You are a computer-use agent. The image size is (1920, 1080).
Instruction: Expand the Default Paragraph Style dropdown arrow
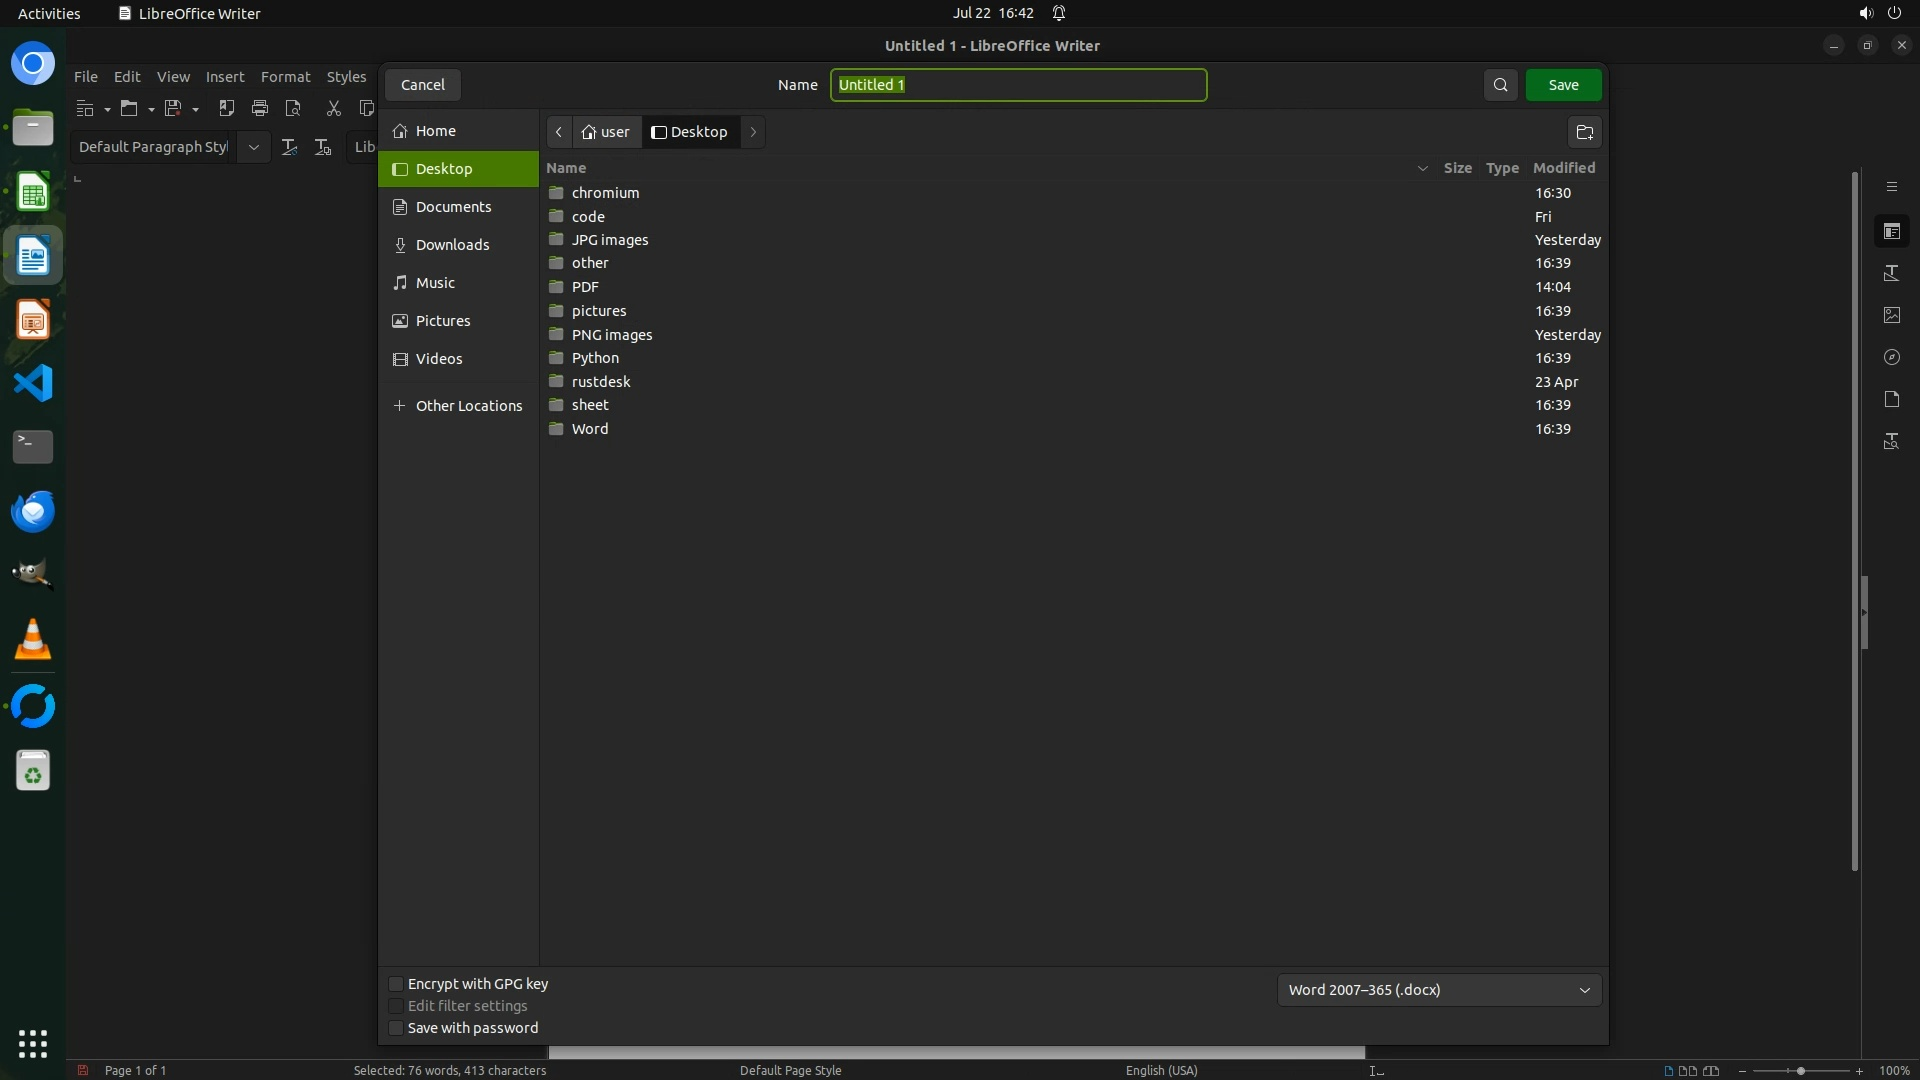point(254,147)
